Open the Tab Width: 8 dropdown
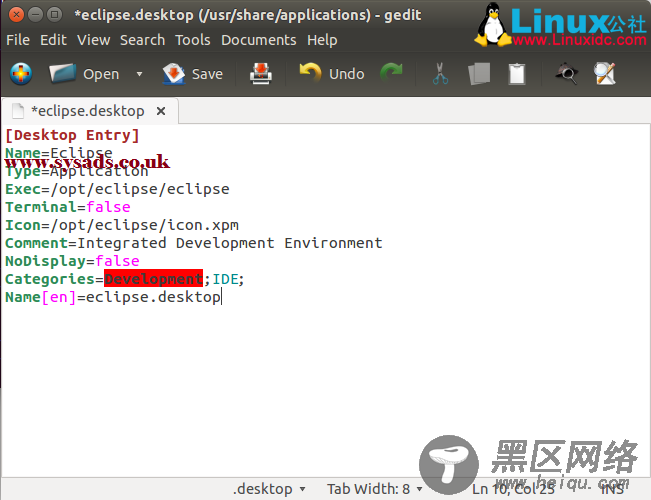The height and width of the screenshot is (500, 651). tap(374, 489)
